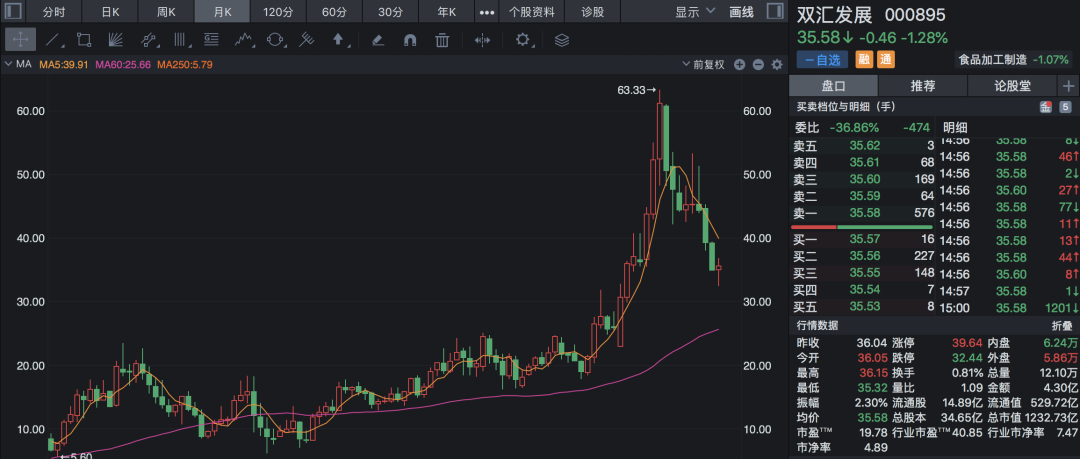Toggle the magnet snap tool
The width and height of the screenshot is (1080, 459).
point(410,40)
